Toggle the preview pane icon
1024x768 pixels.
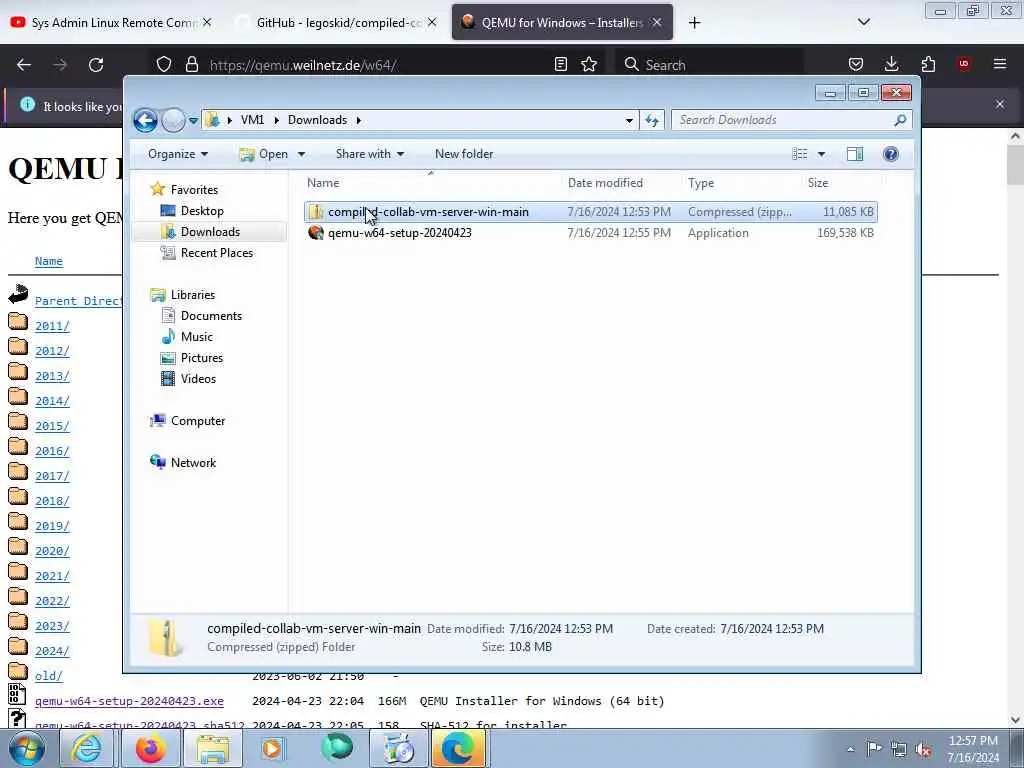tap(855, 154)
